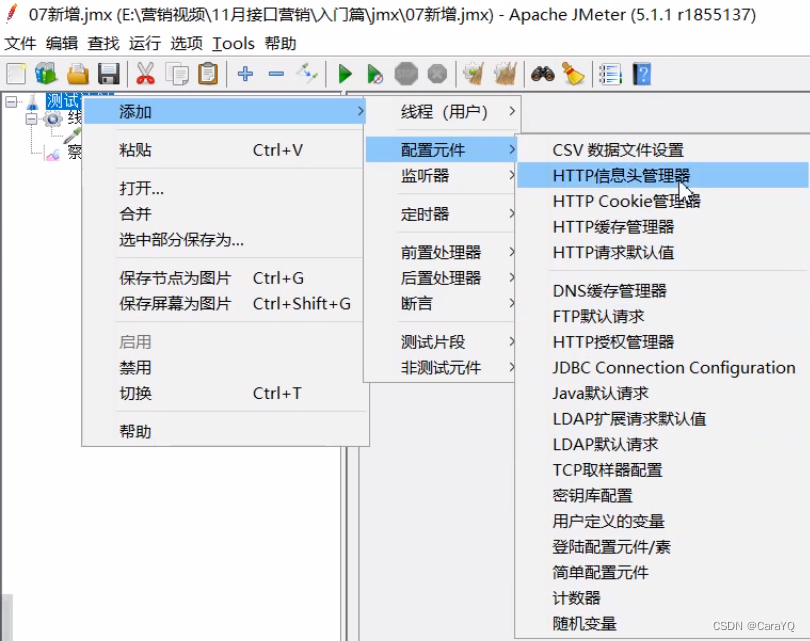Click the Copy toolbar icon

pos(177,74)
